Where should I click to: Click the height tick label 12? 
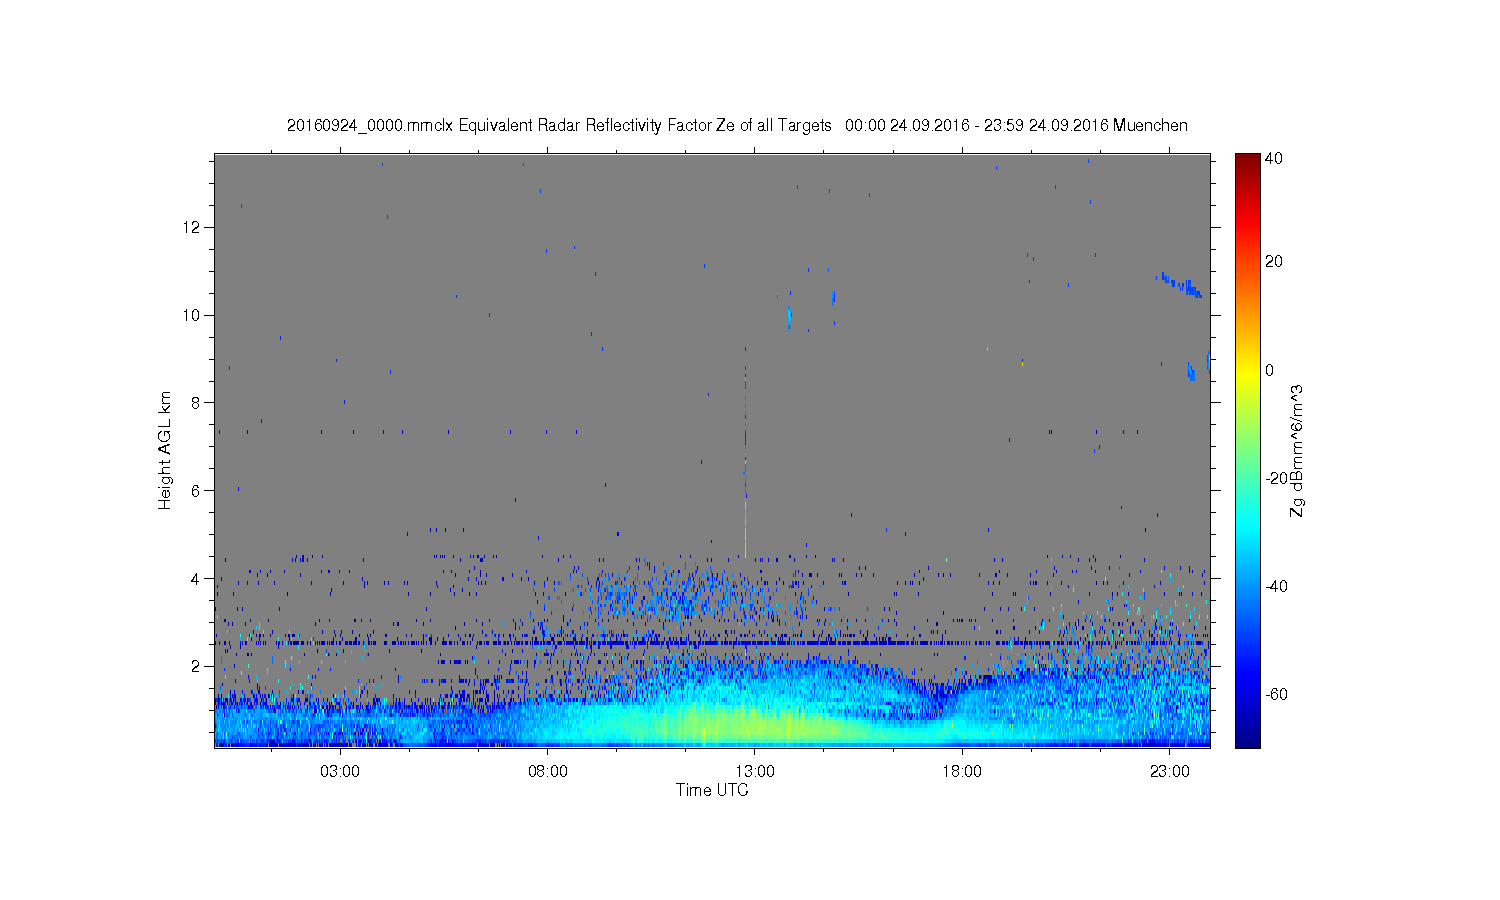[x=192, y=227]
